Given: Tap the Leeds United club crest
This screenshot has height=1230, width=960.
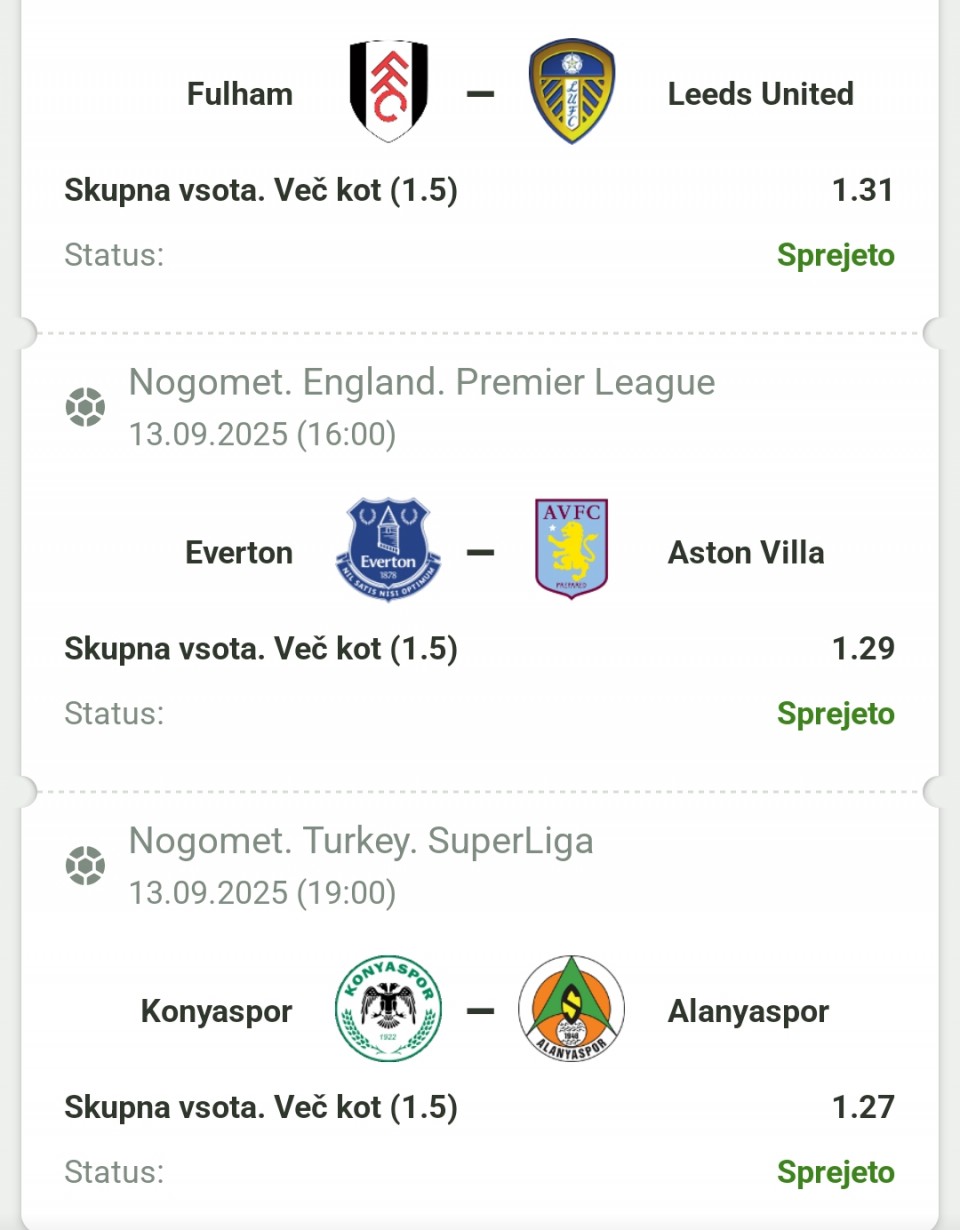Looking at the screenshot, I should [x=571, y=91].
